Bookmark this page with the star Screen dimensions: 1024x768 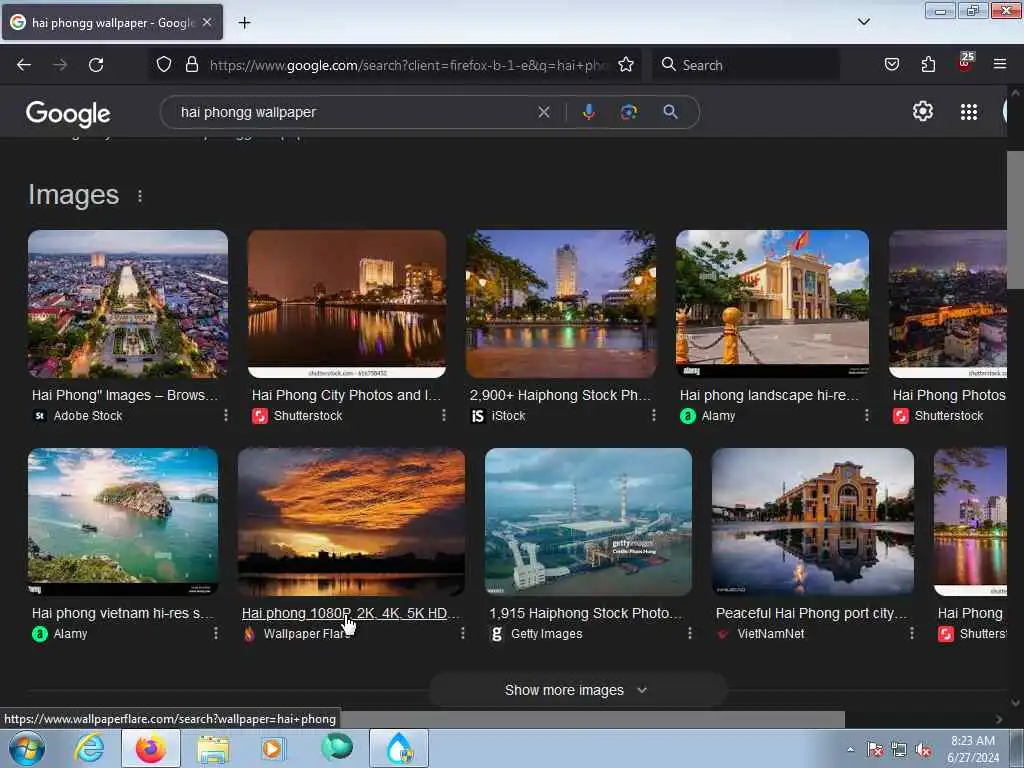pyautogui.click(x=626, y=64)
